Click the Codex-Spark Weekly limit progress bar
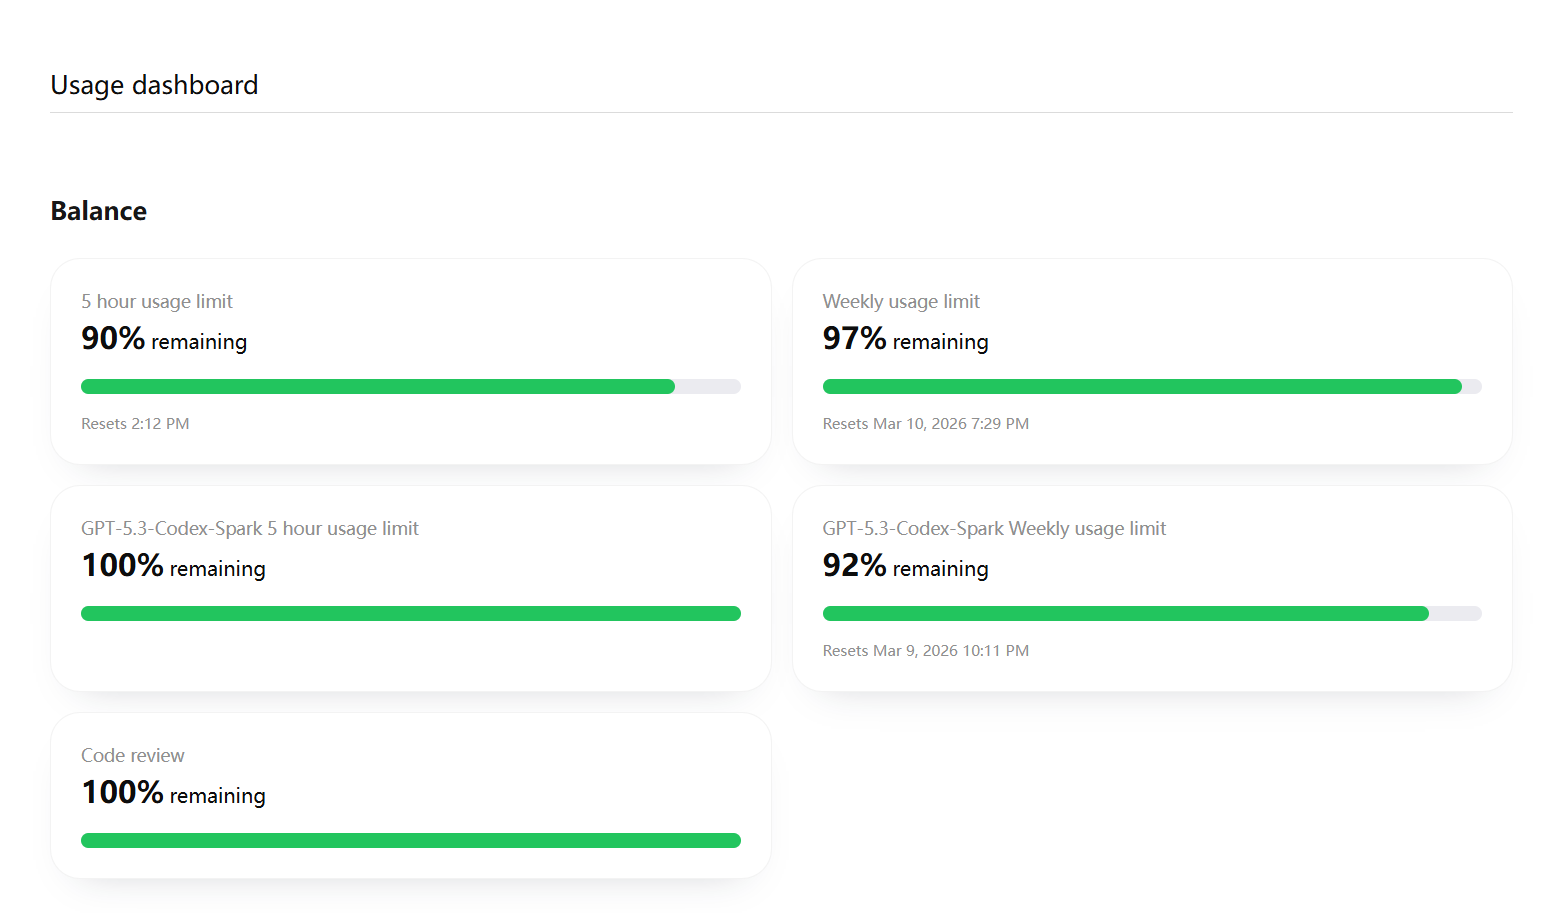 click(x=1151, y=614)
